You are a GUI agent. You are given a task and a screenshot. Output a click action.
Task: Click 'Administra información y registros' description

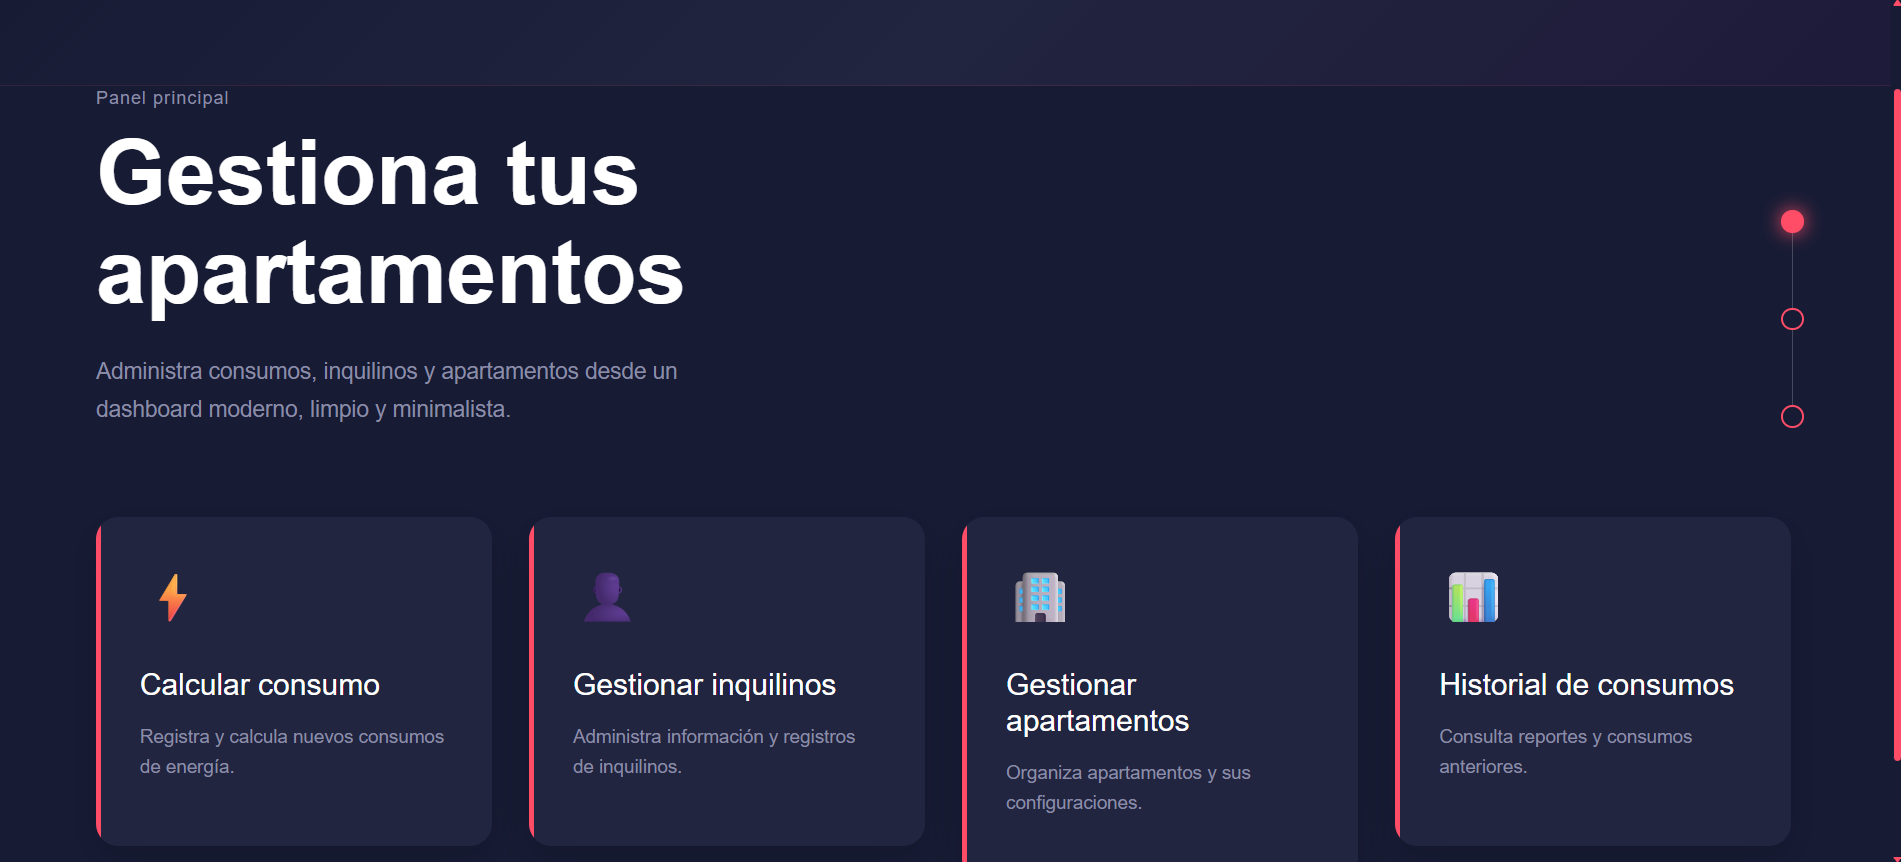(714, 751)
